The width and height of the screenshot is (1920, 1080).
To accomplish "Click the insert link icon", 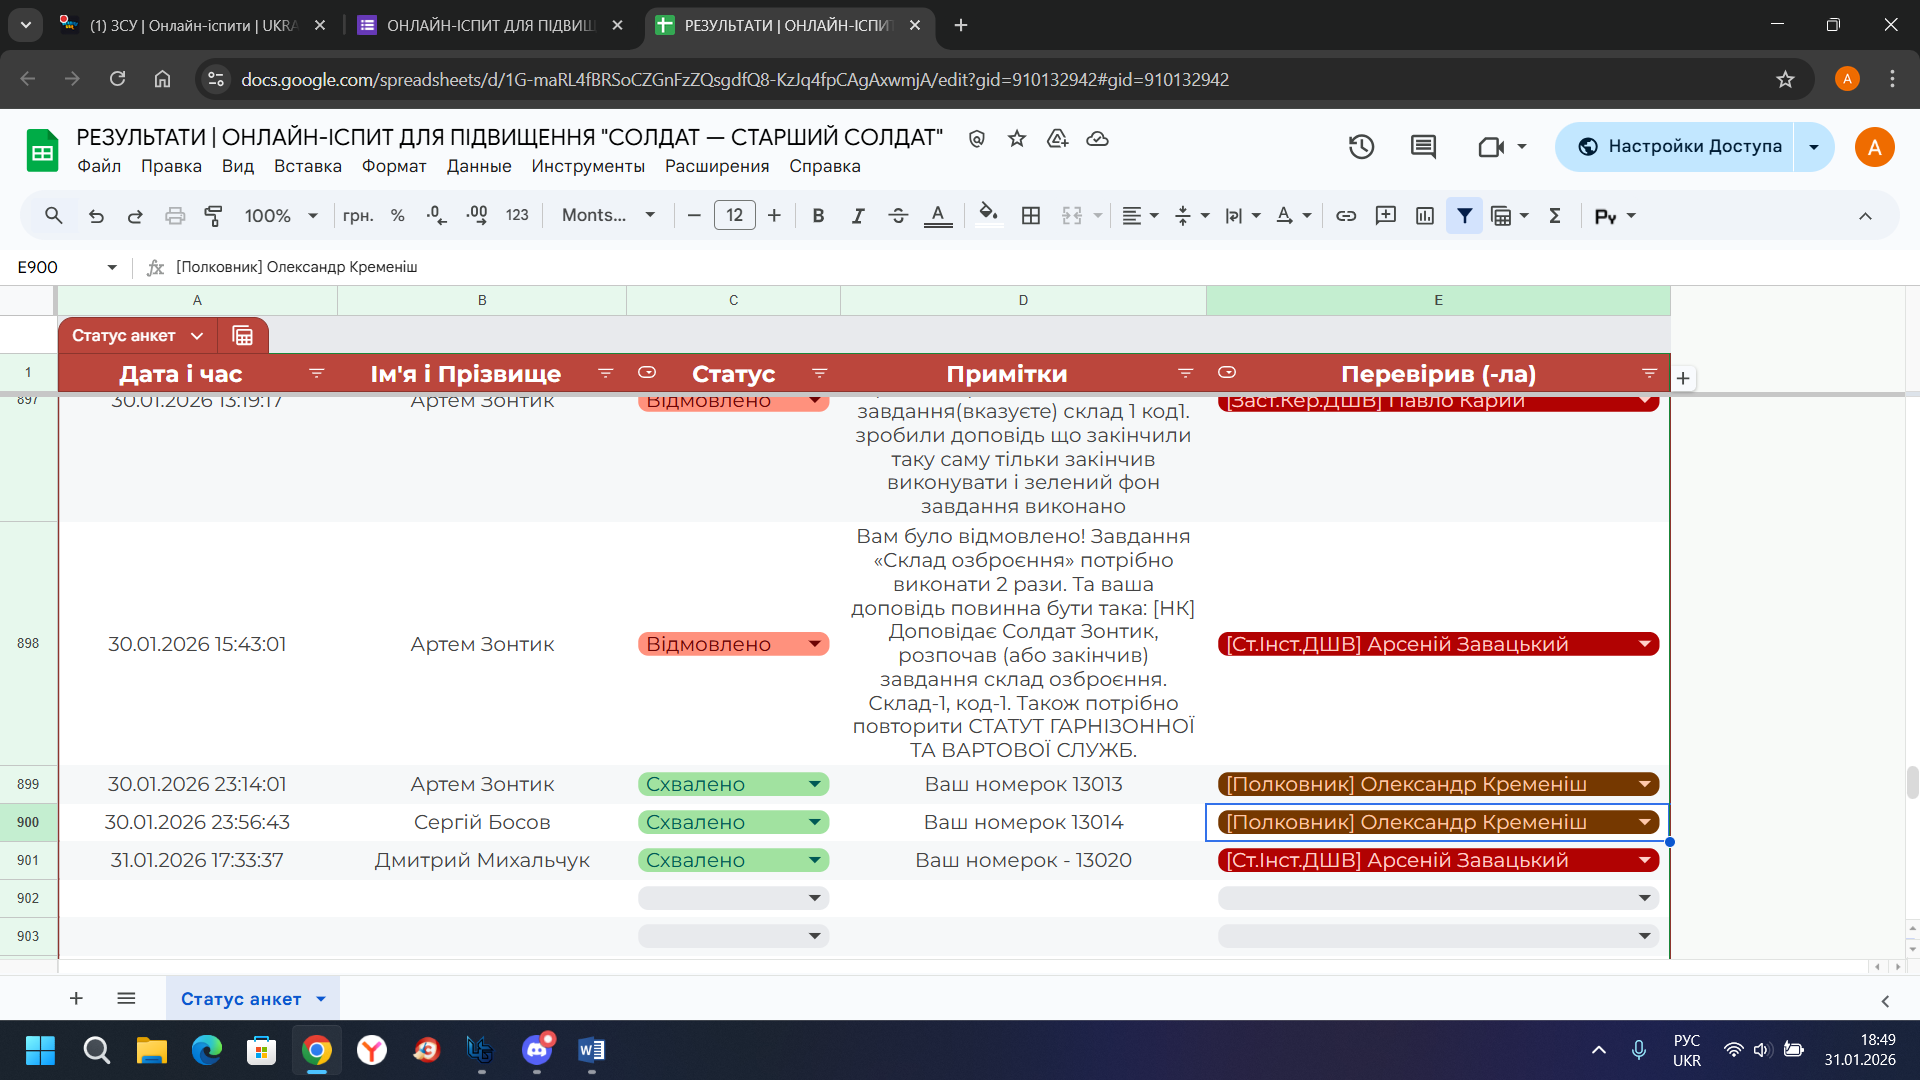I will pos(1346,215).
